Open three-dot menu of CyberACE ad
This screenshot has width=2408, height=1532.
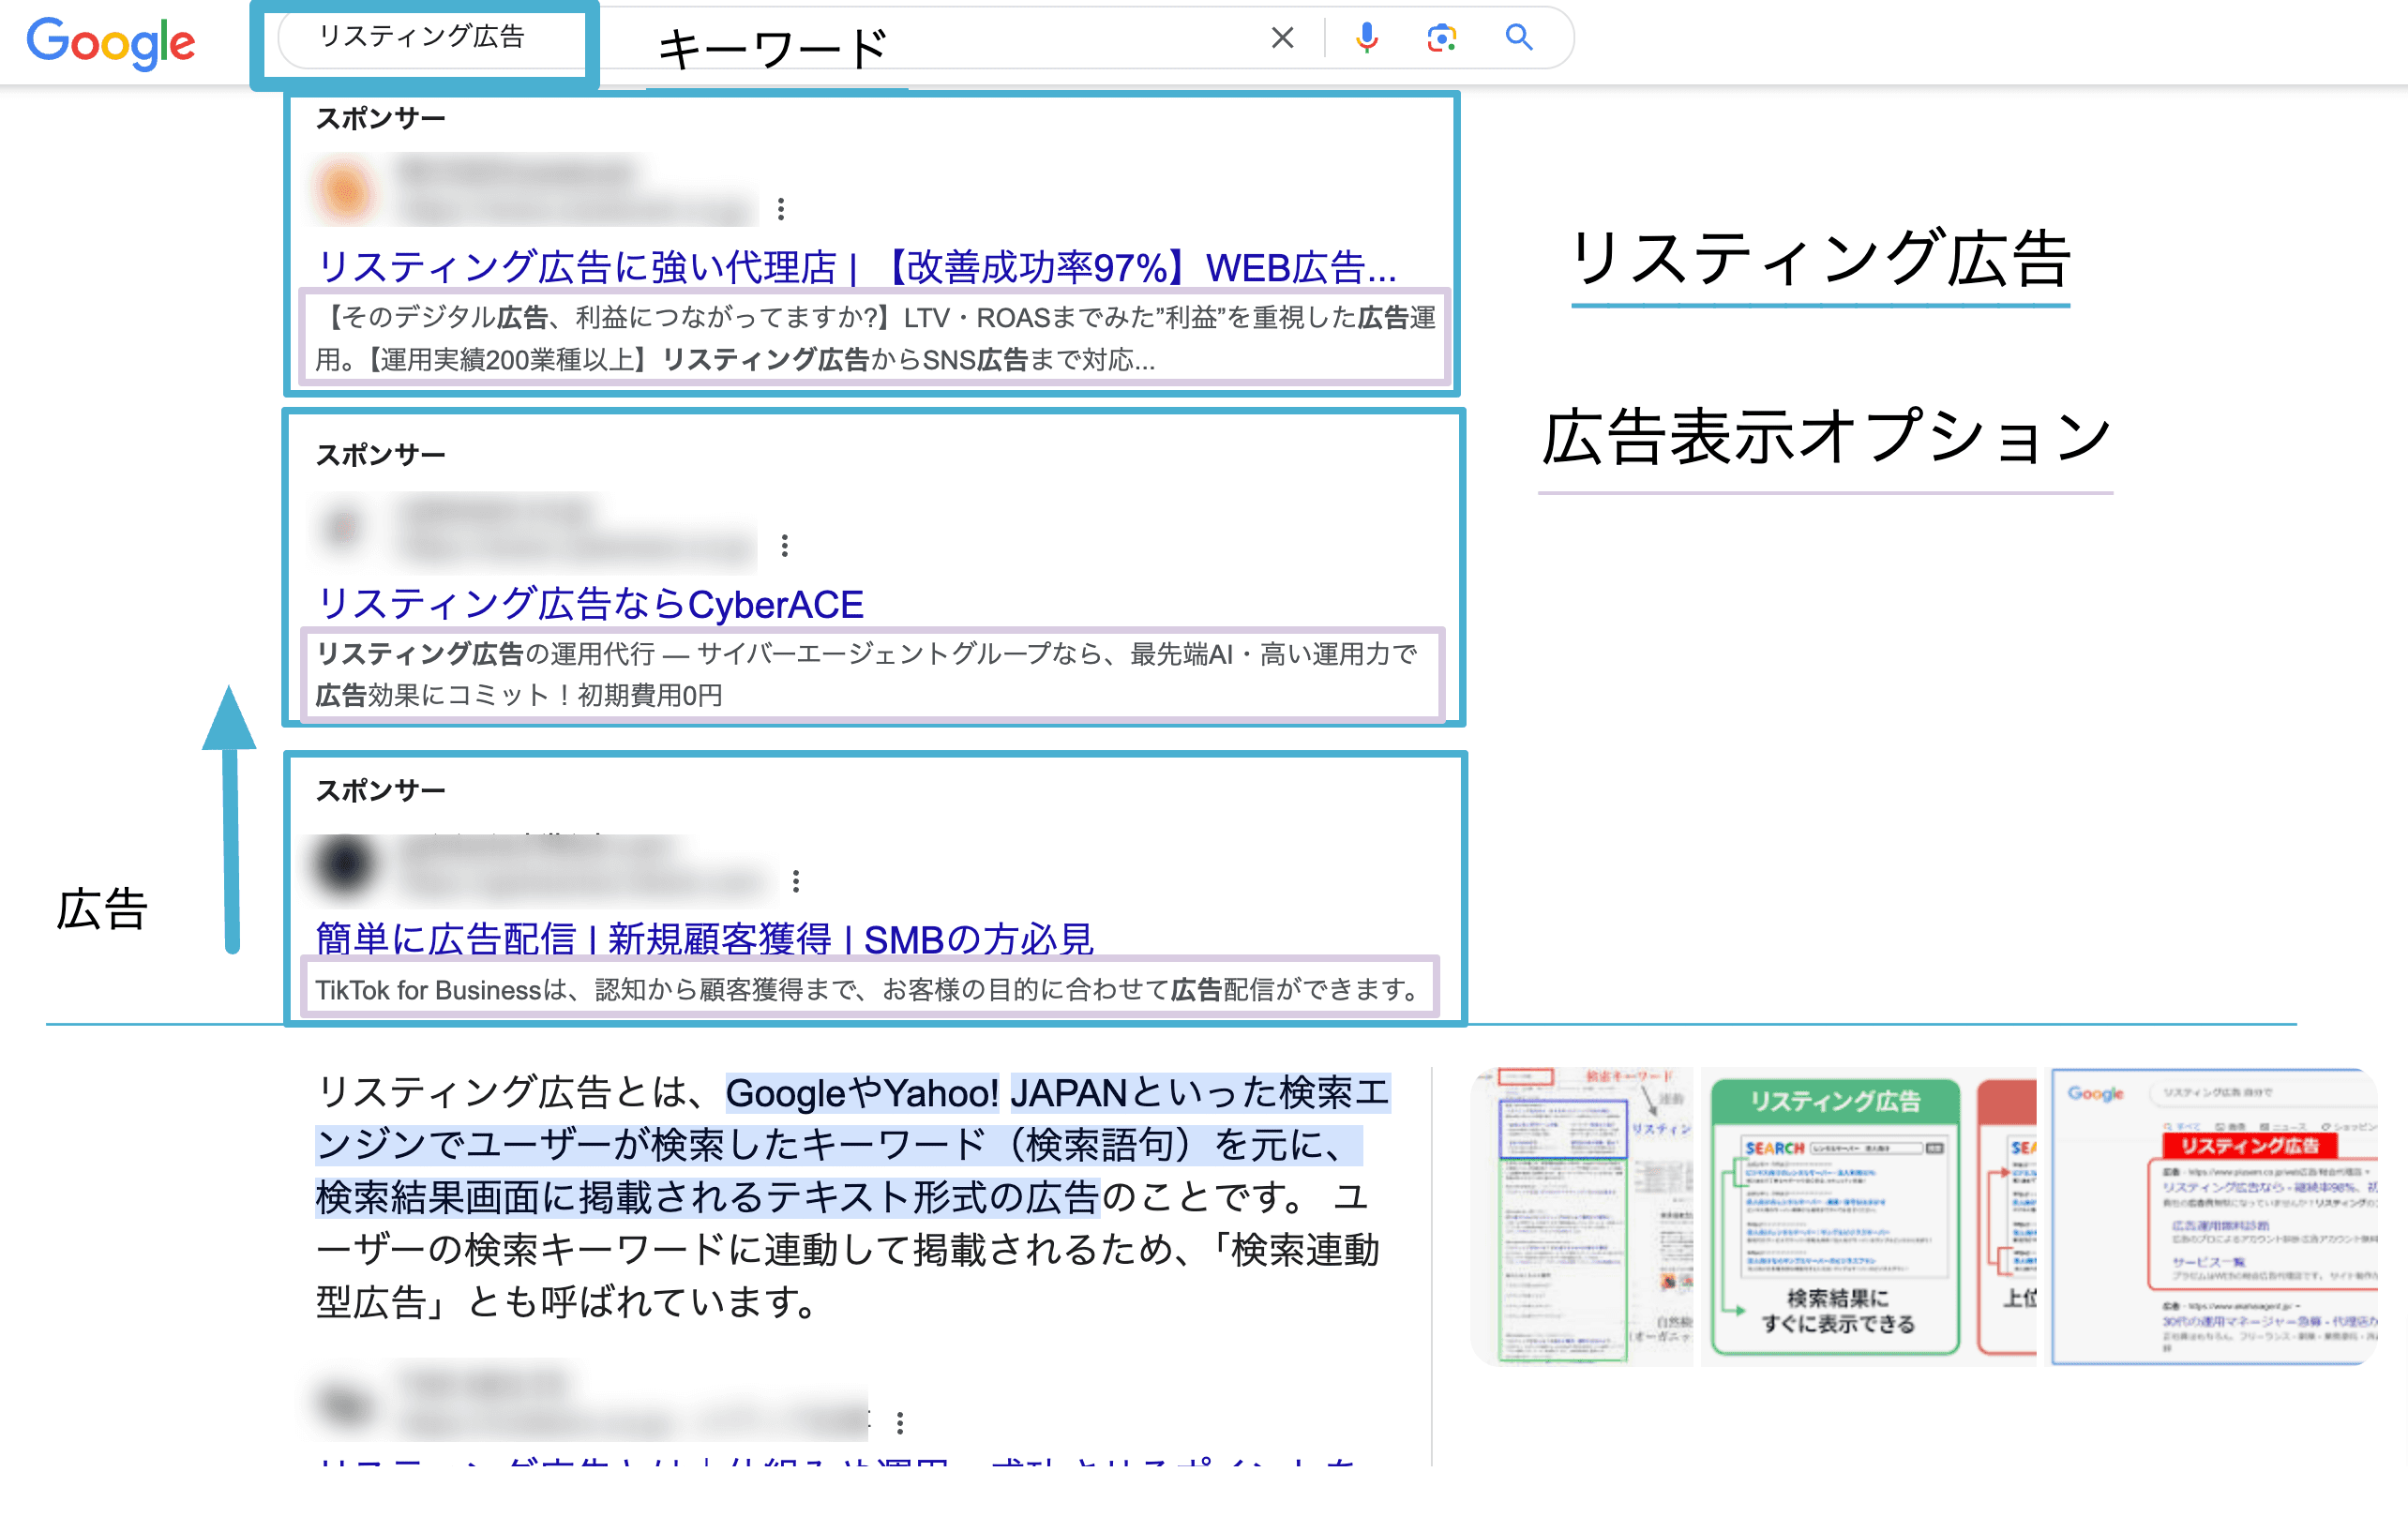point(785,545)
